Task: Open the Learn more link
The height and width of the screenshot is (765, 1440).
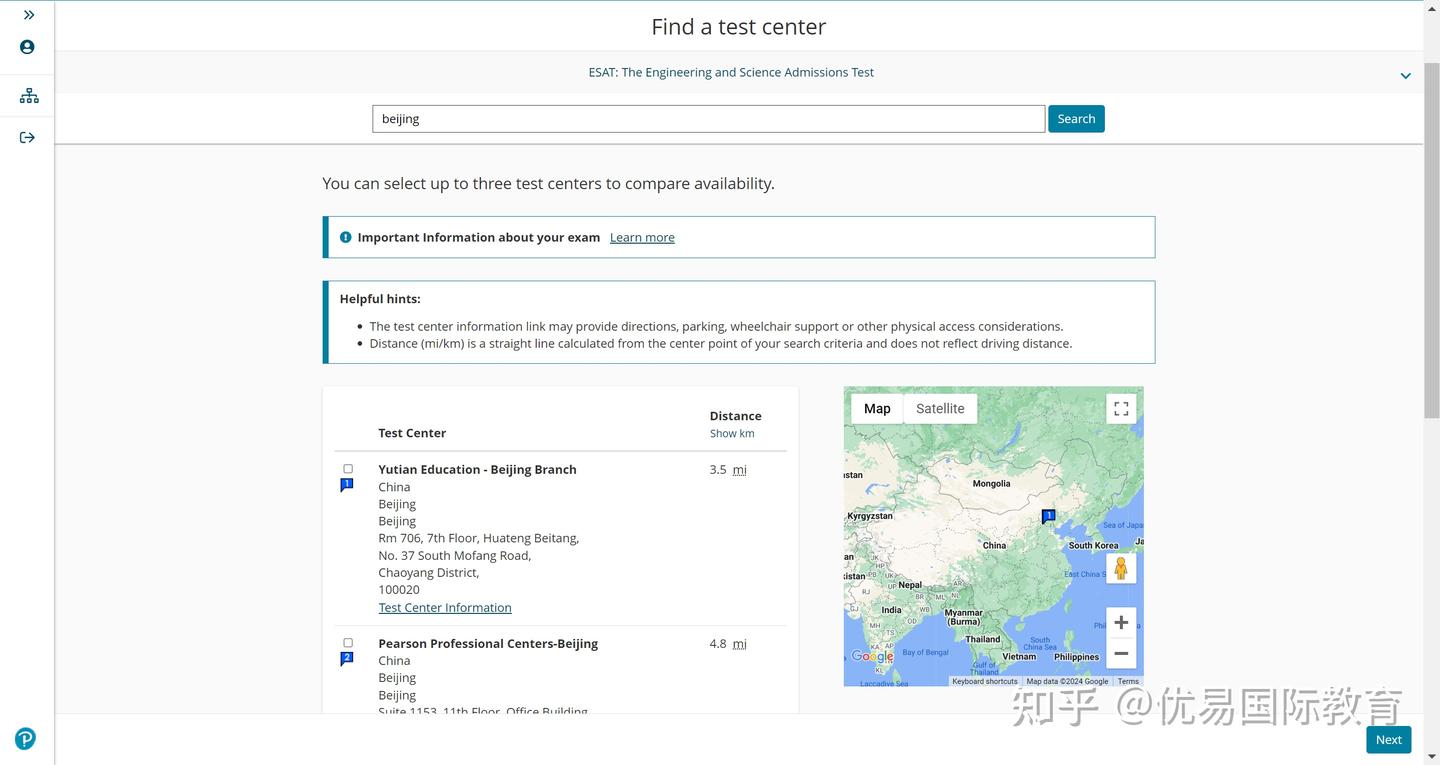Action: coord(642,237)
